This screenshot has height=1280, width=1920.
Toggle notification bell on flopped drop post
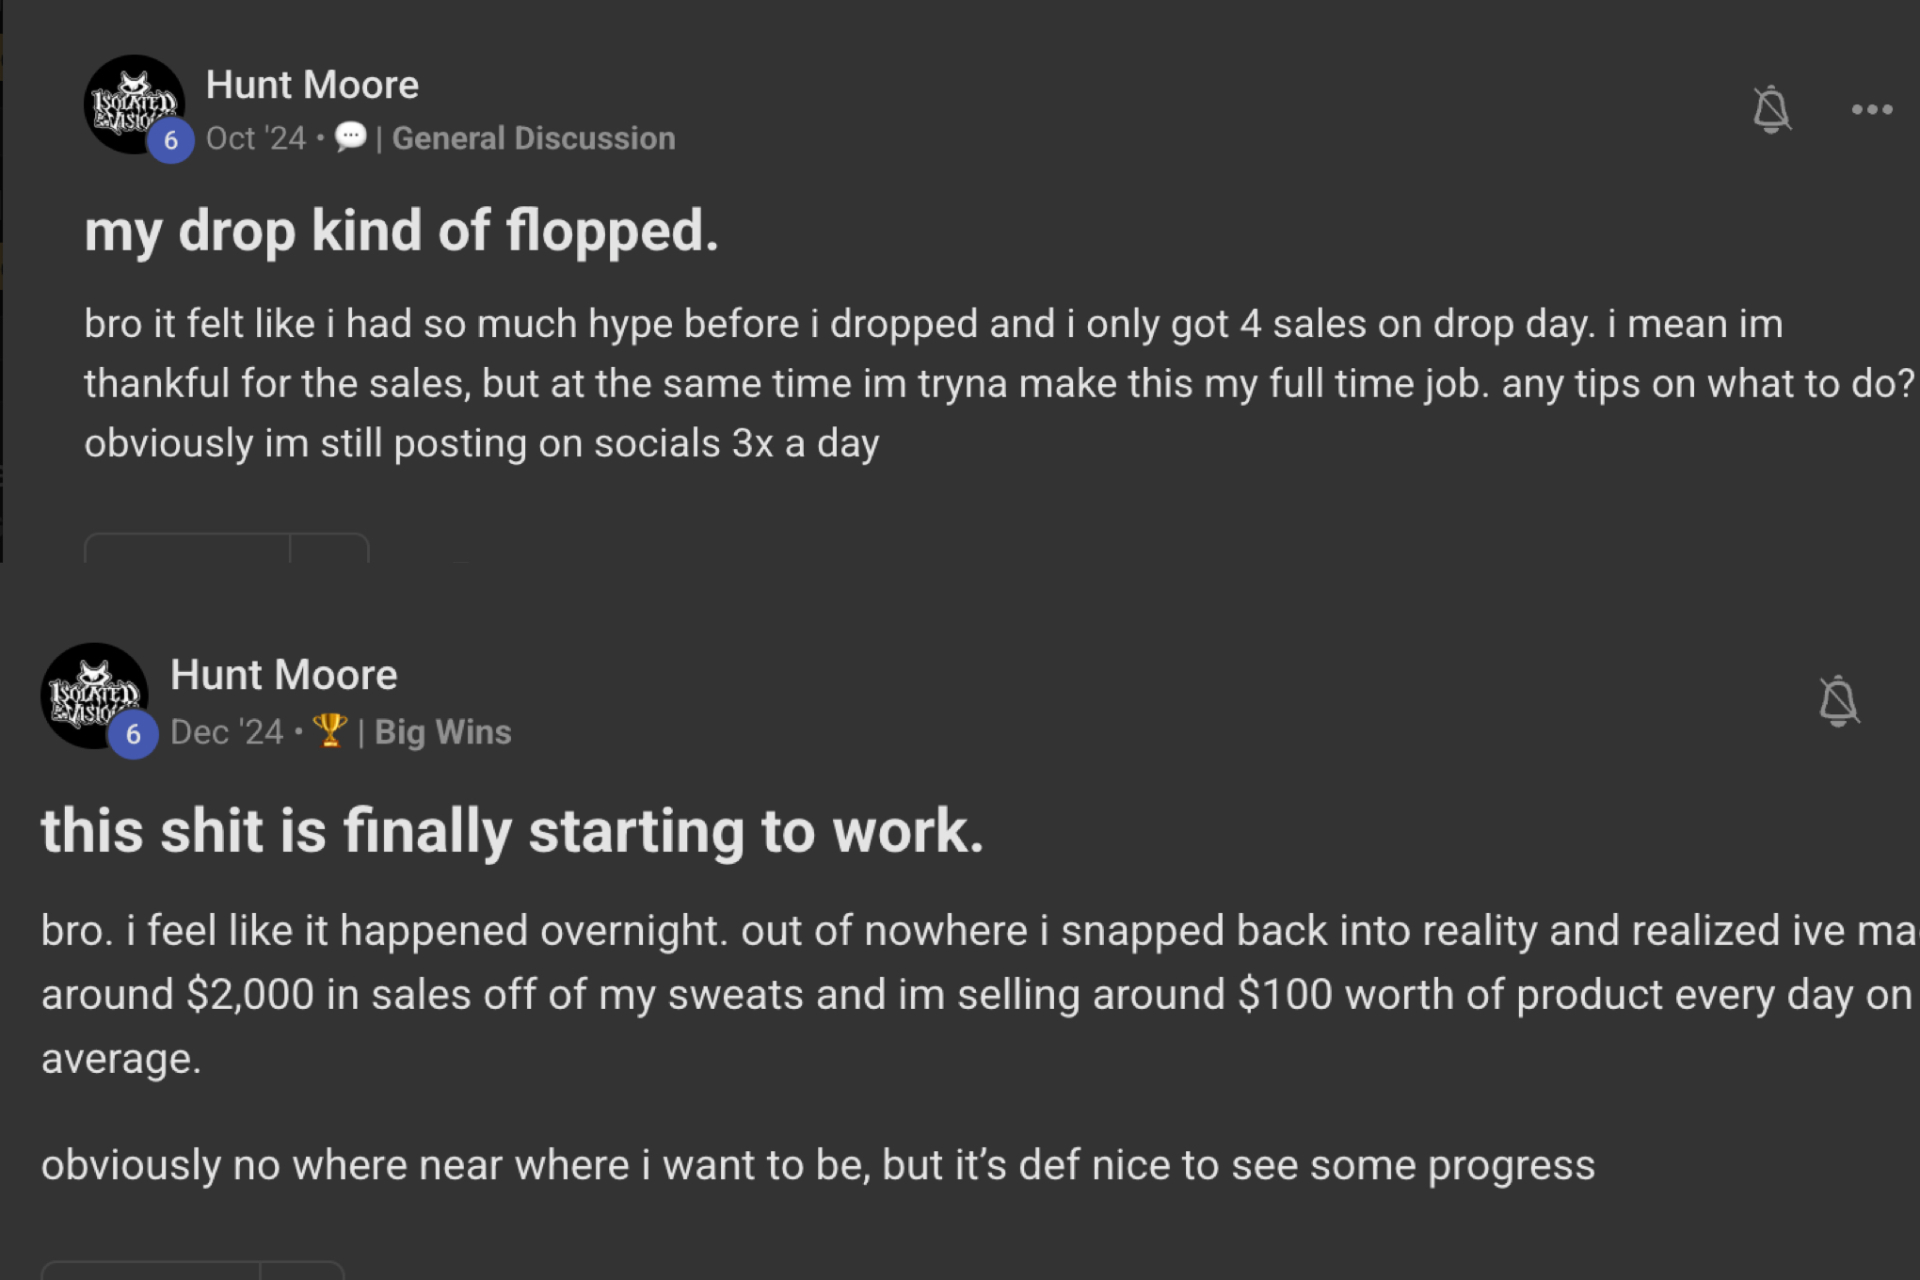[1771, 109]
